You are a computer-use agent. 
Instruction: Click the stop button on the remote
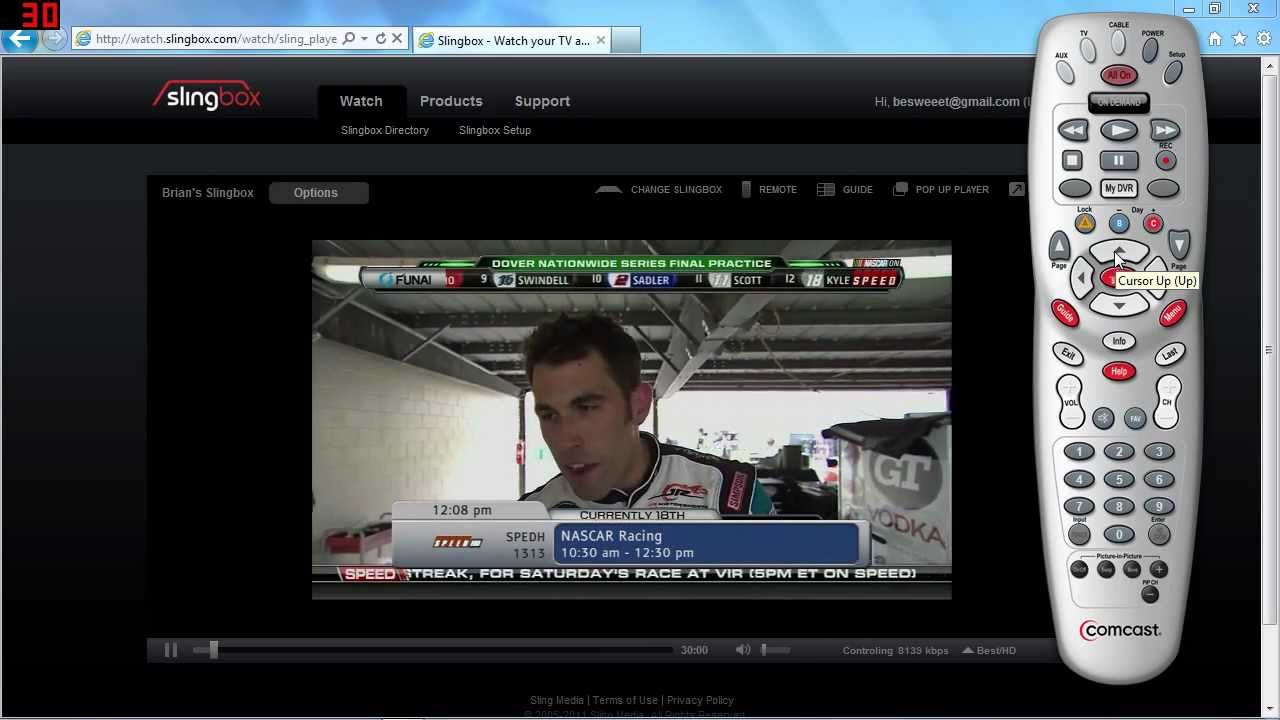[x=1072, y=160]
